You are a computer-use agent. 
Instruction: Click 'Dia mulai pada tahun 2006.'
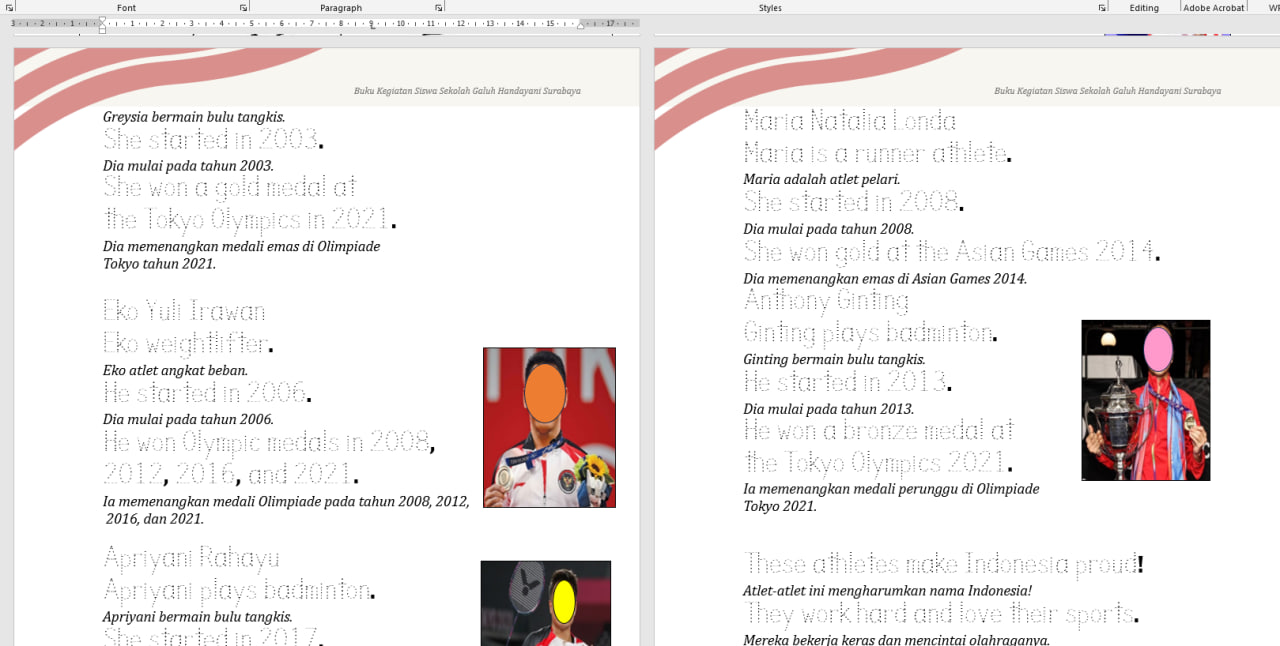pyautogui.click(x=188, y=420)
